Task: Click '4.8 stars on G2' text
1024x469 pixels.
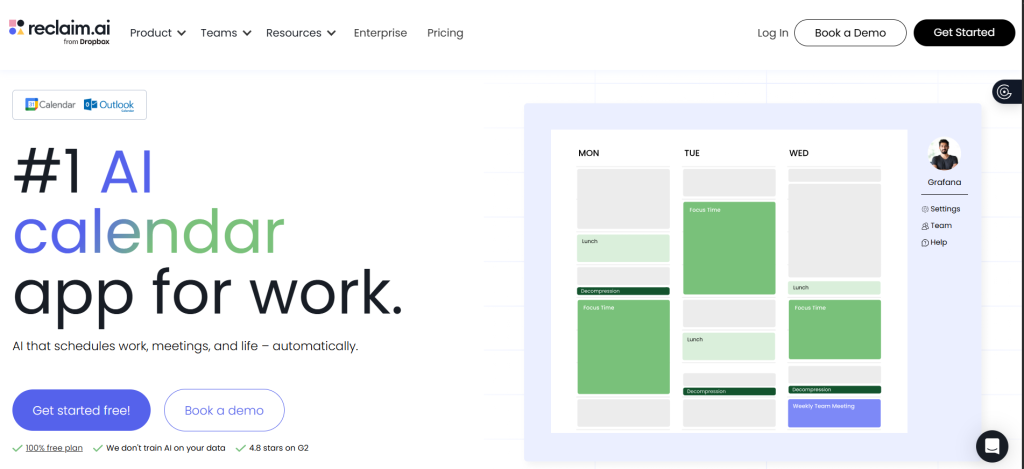Action: click(279, 448)
